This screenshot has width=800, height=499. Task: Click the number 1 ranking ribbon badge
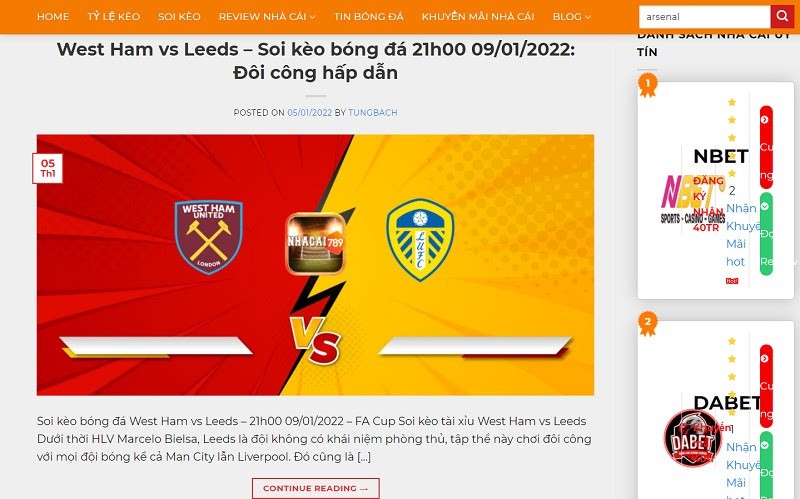click(x=647, y=85)
